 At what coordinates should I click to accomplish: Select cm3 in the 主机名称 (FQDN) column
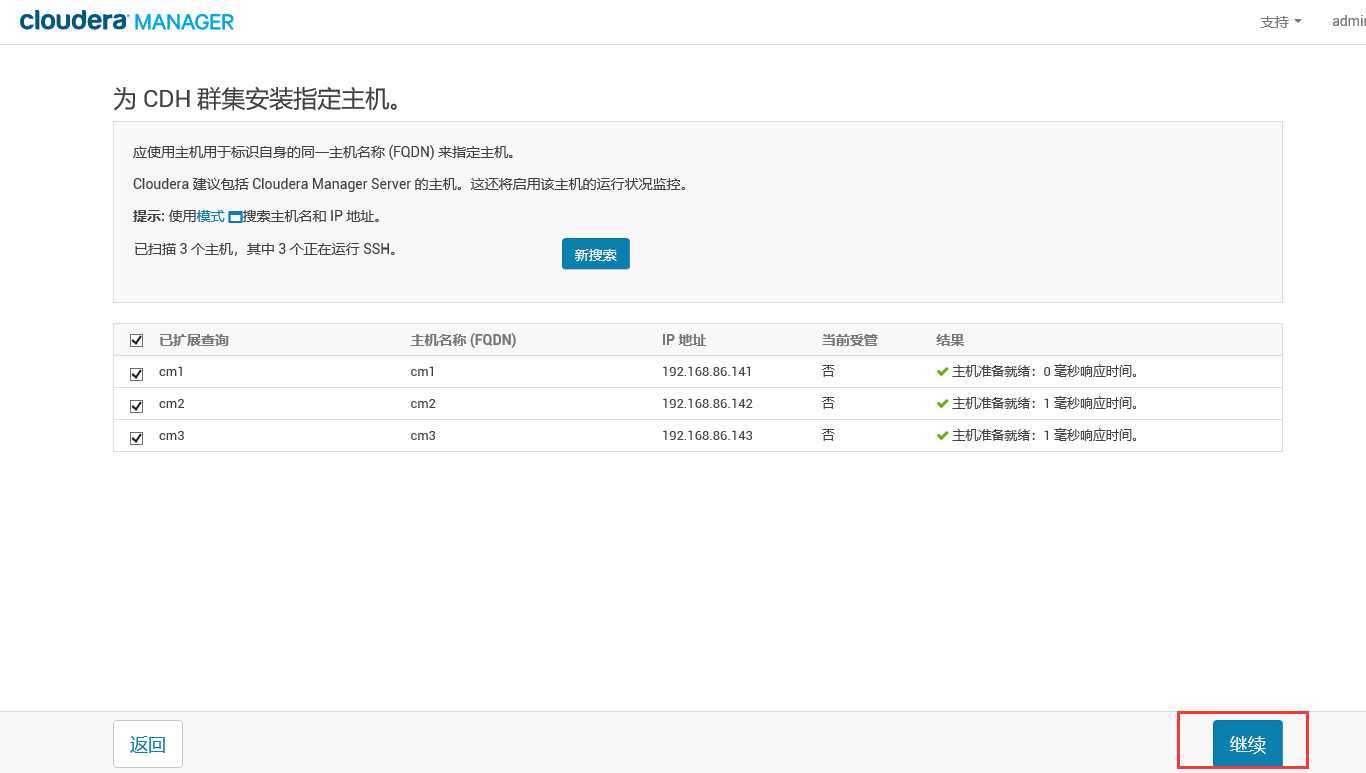coord(424,436)
